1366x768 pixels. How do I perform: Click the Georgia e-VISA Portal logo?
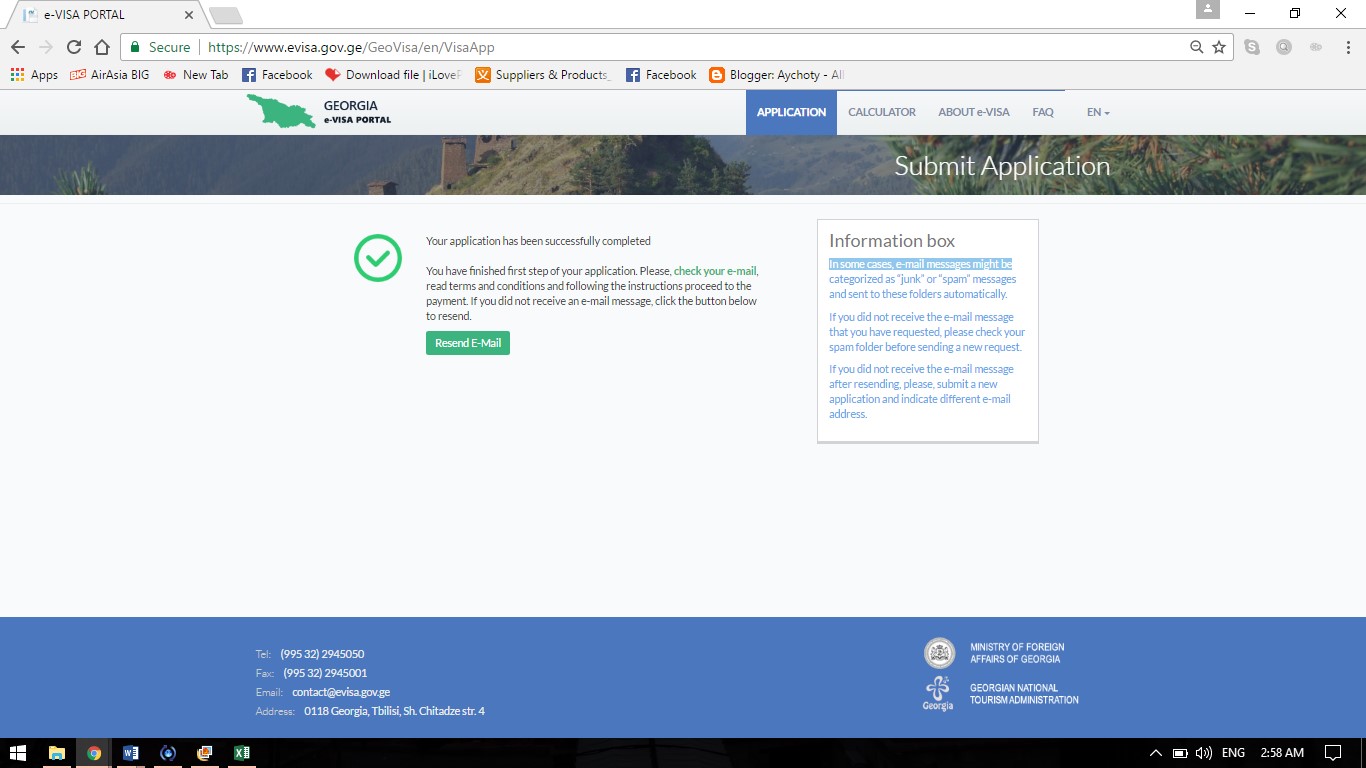[x=319, y=111]
